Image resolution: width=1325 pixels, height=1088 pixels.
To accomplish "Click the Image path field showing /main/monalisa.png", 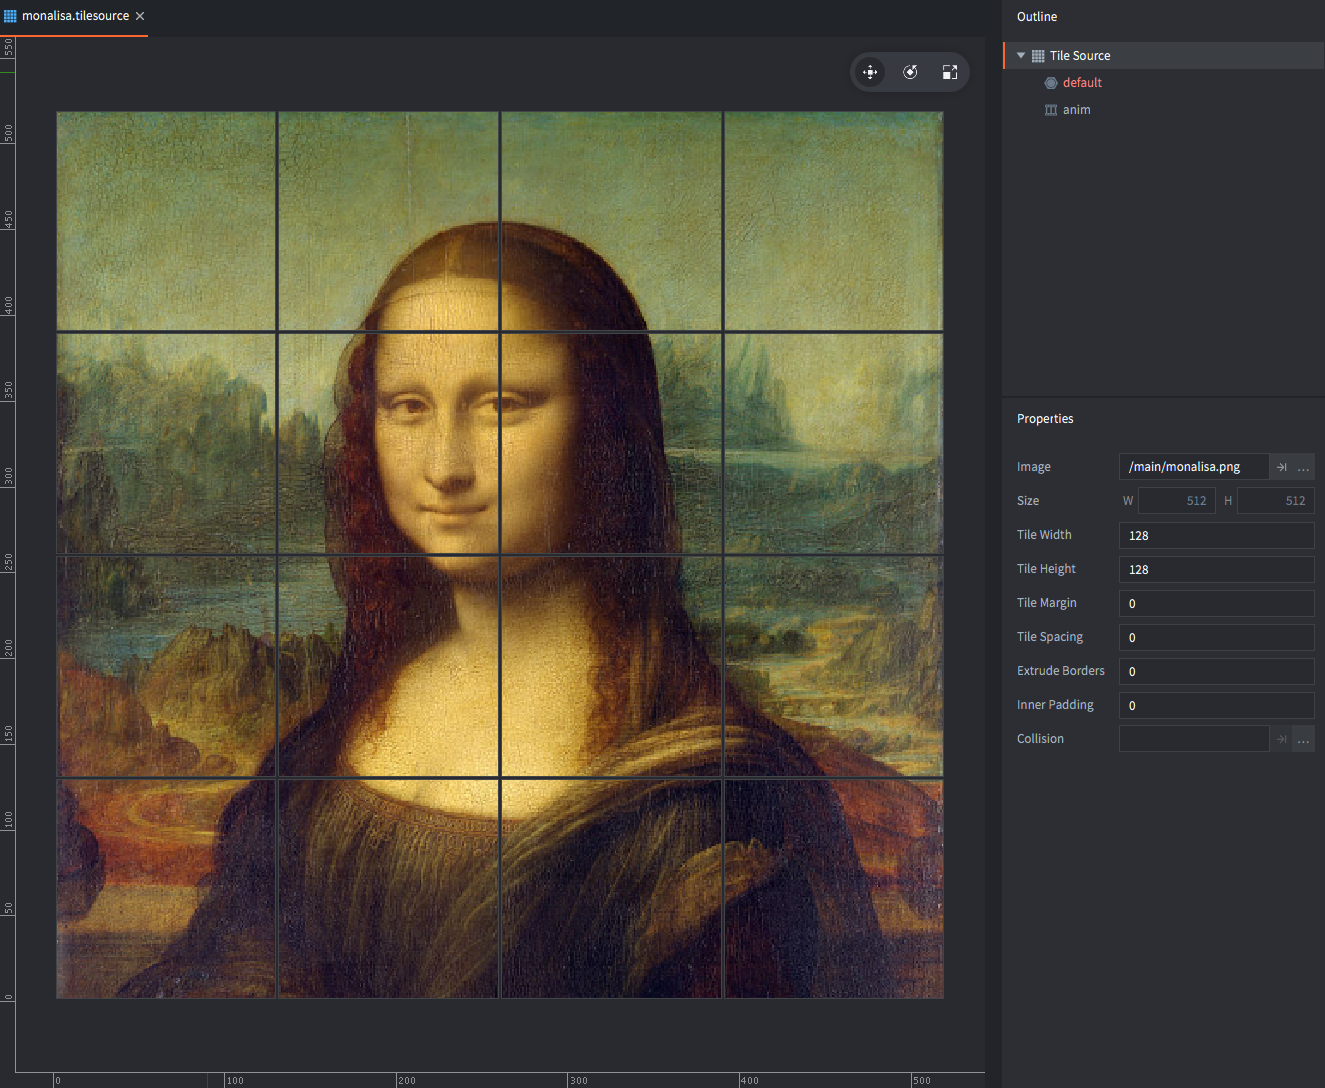I will [x=1192, y=467].
